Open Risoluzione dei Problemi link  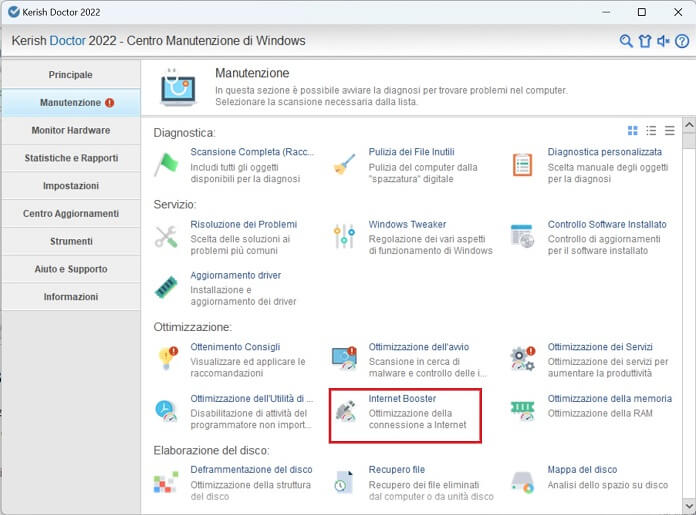244,224
